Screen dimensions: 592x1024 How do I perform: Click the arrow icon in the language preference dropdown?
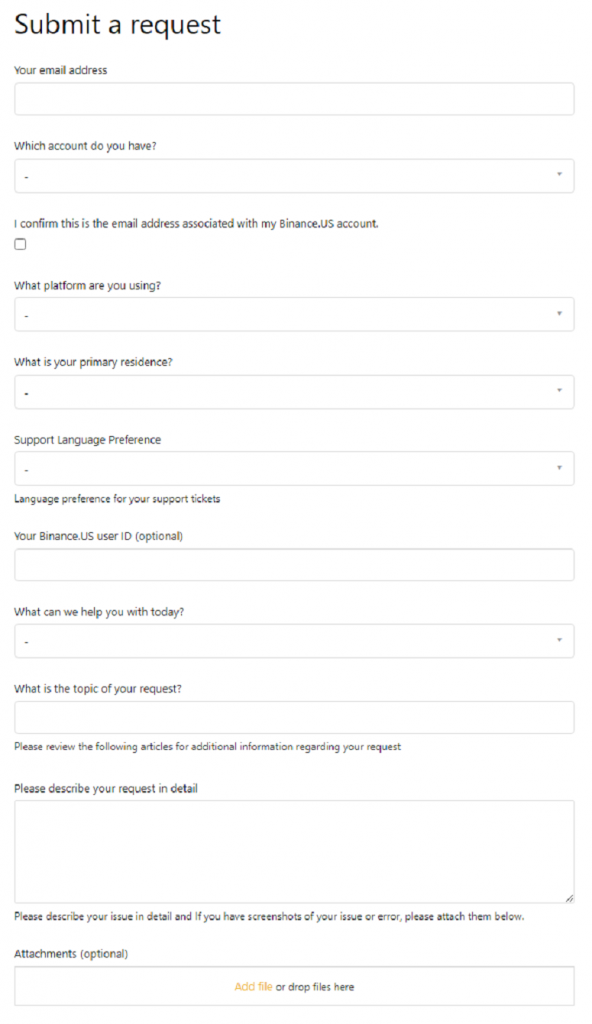(x=559, y=468)
